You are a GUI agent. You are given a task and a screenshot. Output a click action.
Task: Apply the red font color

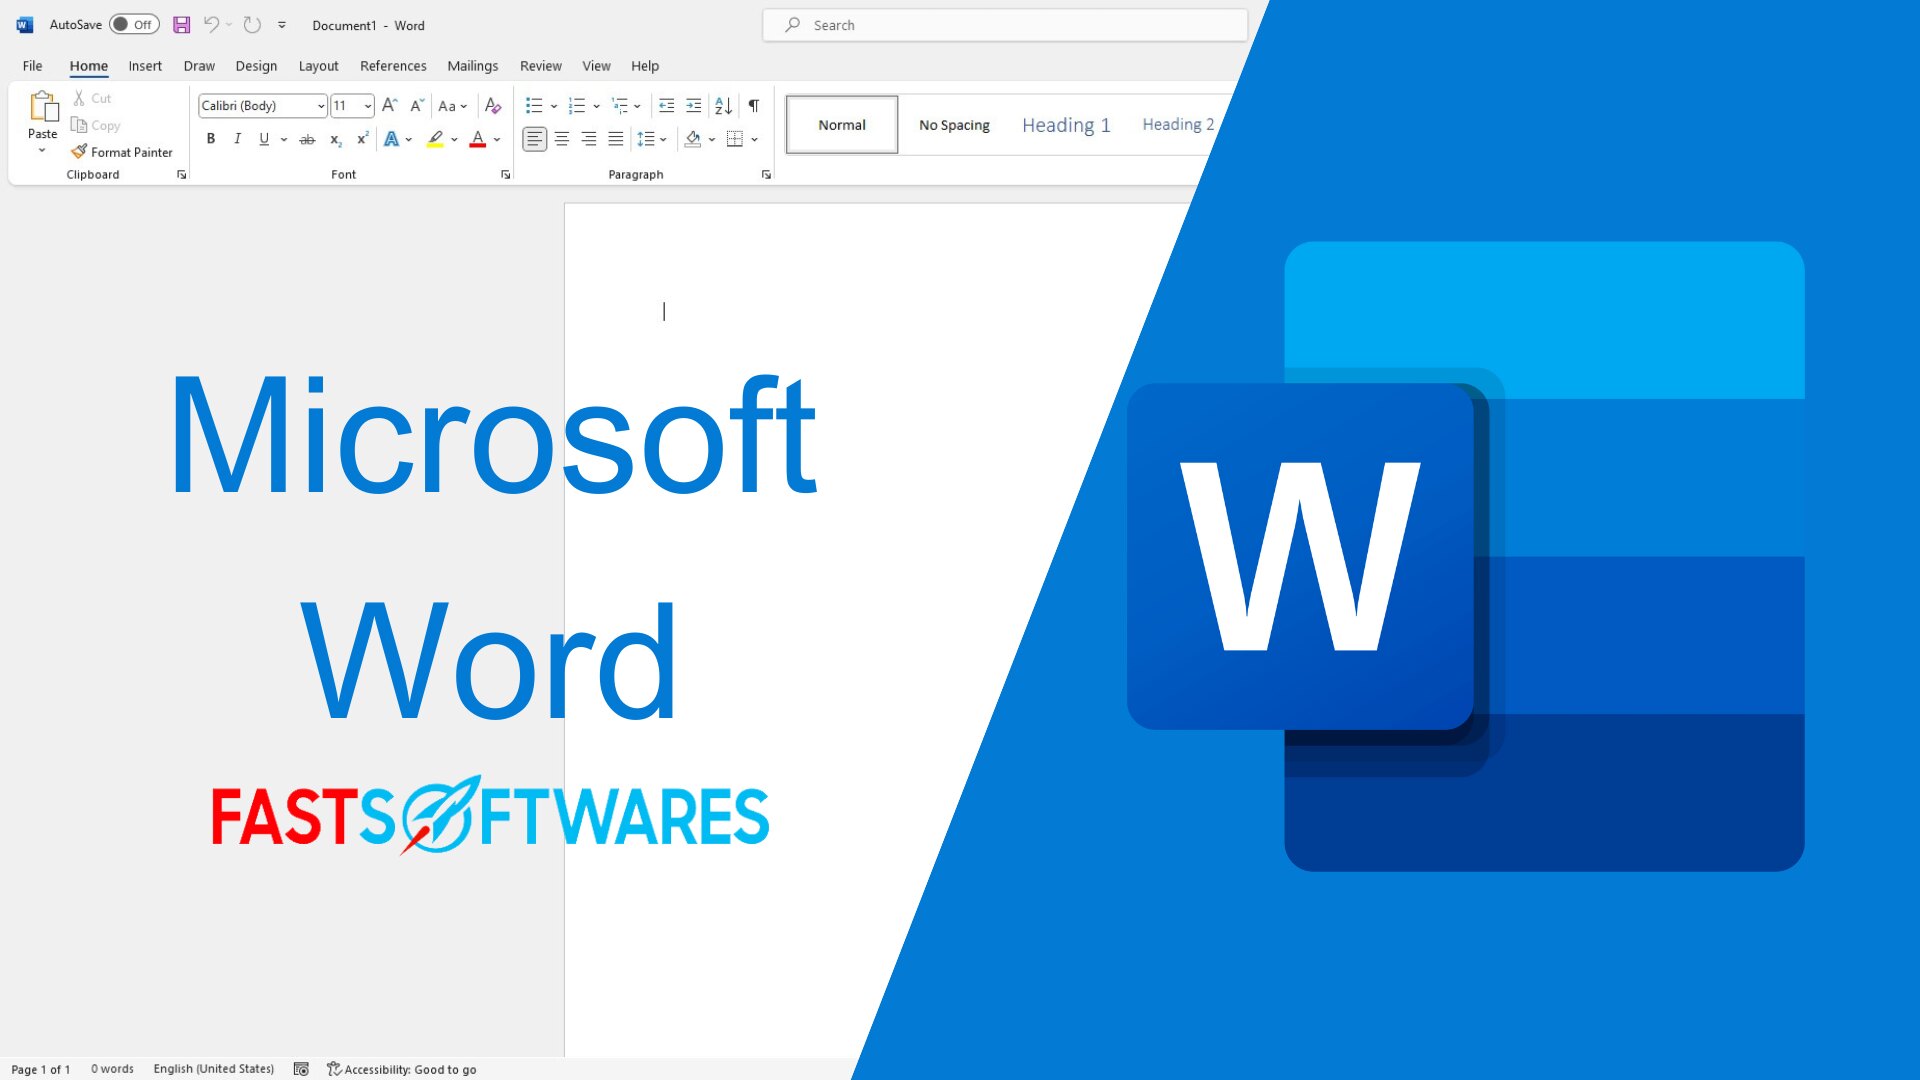pos(478,139)
